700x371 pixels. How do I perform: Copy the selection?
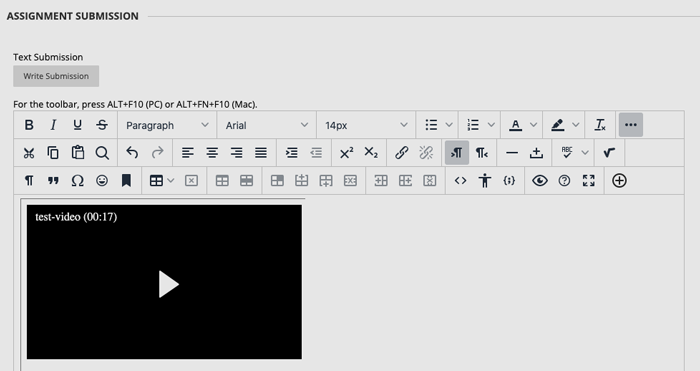click(53, 153)
